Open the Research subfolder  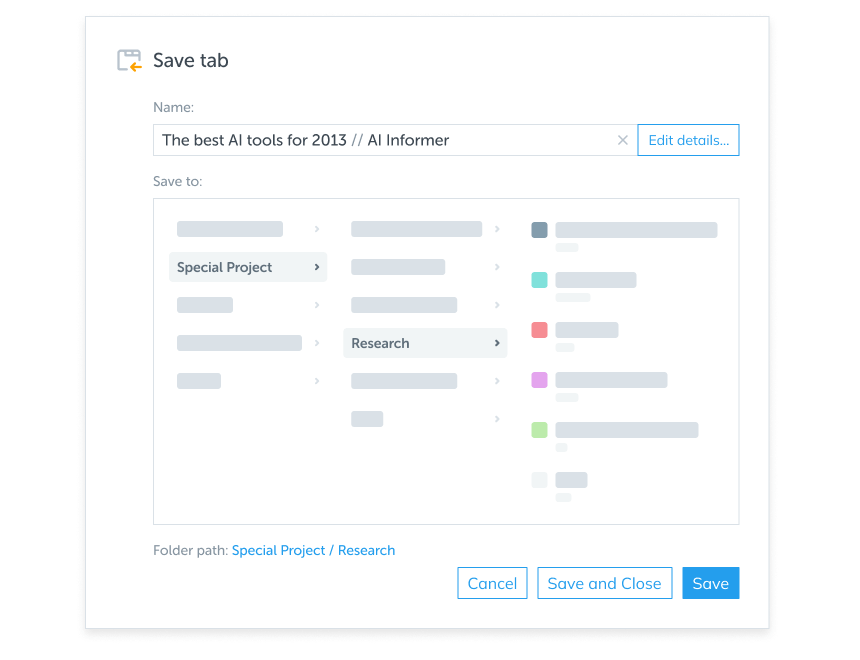[x=381, y=343]
